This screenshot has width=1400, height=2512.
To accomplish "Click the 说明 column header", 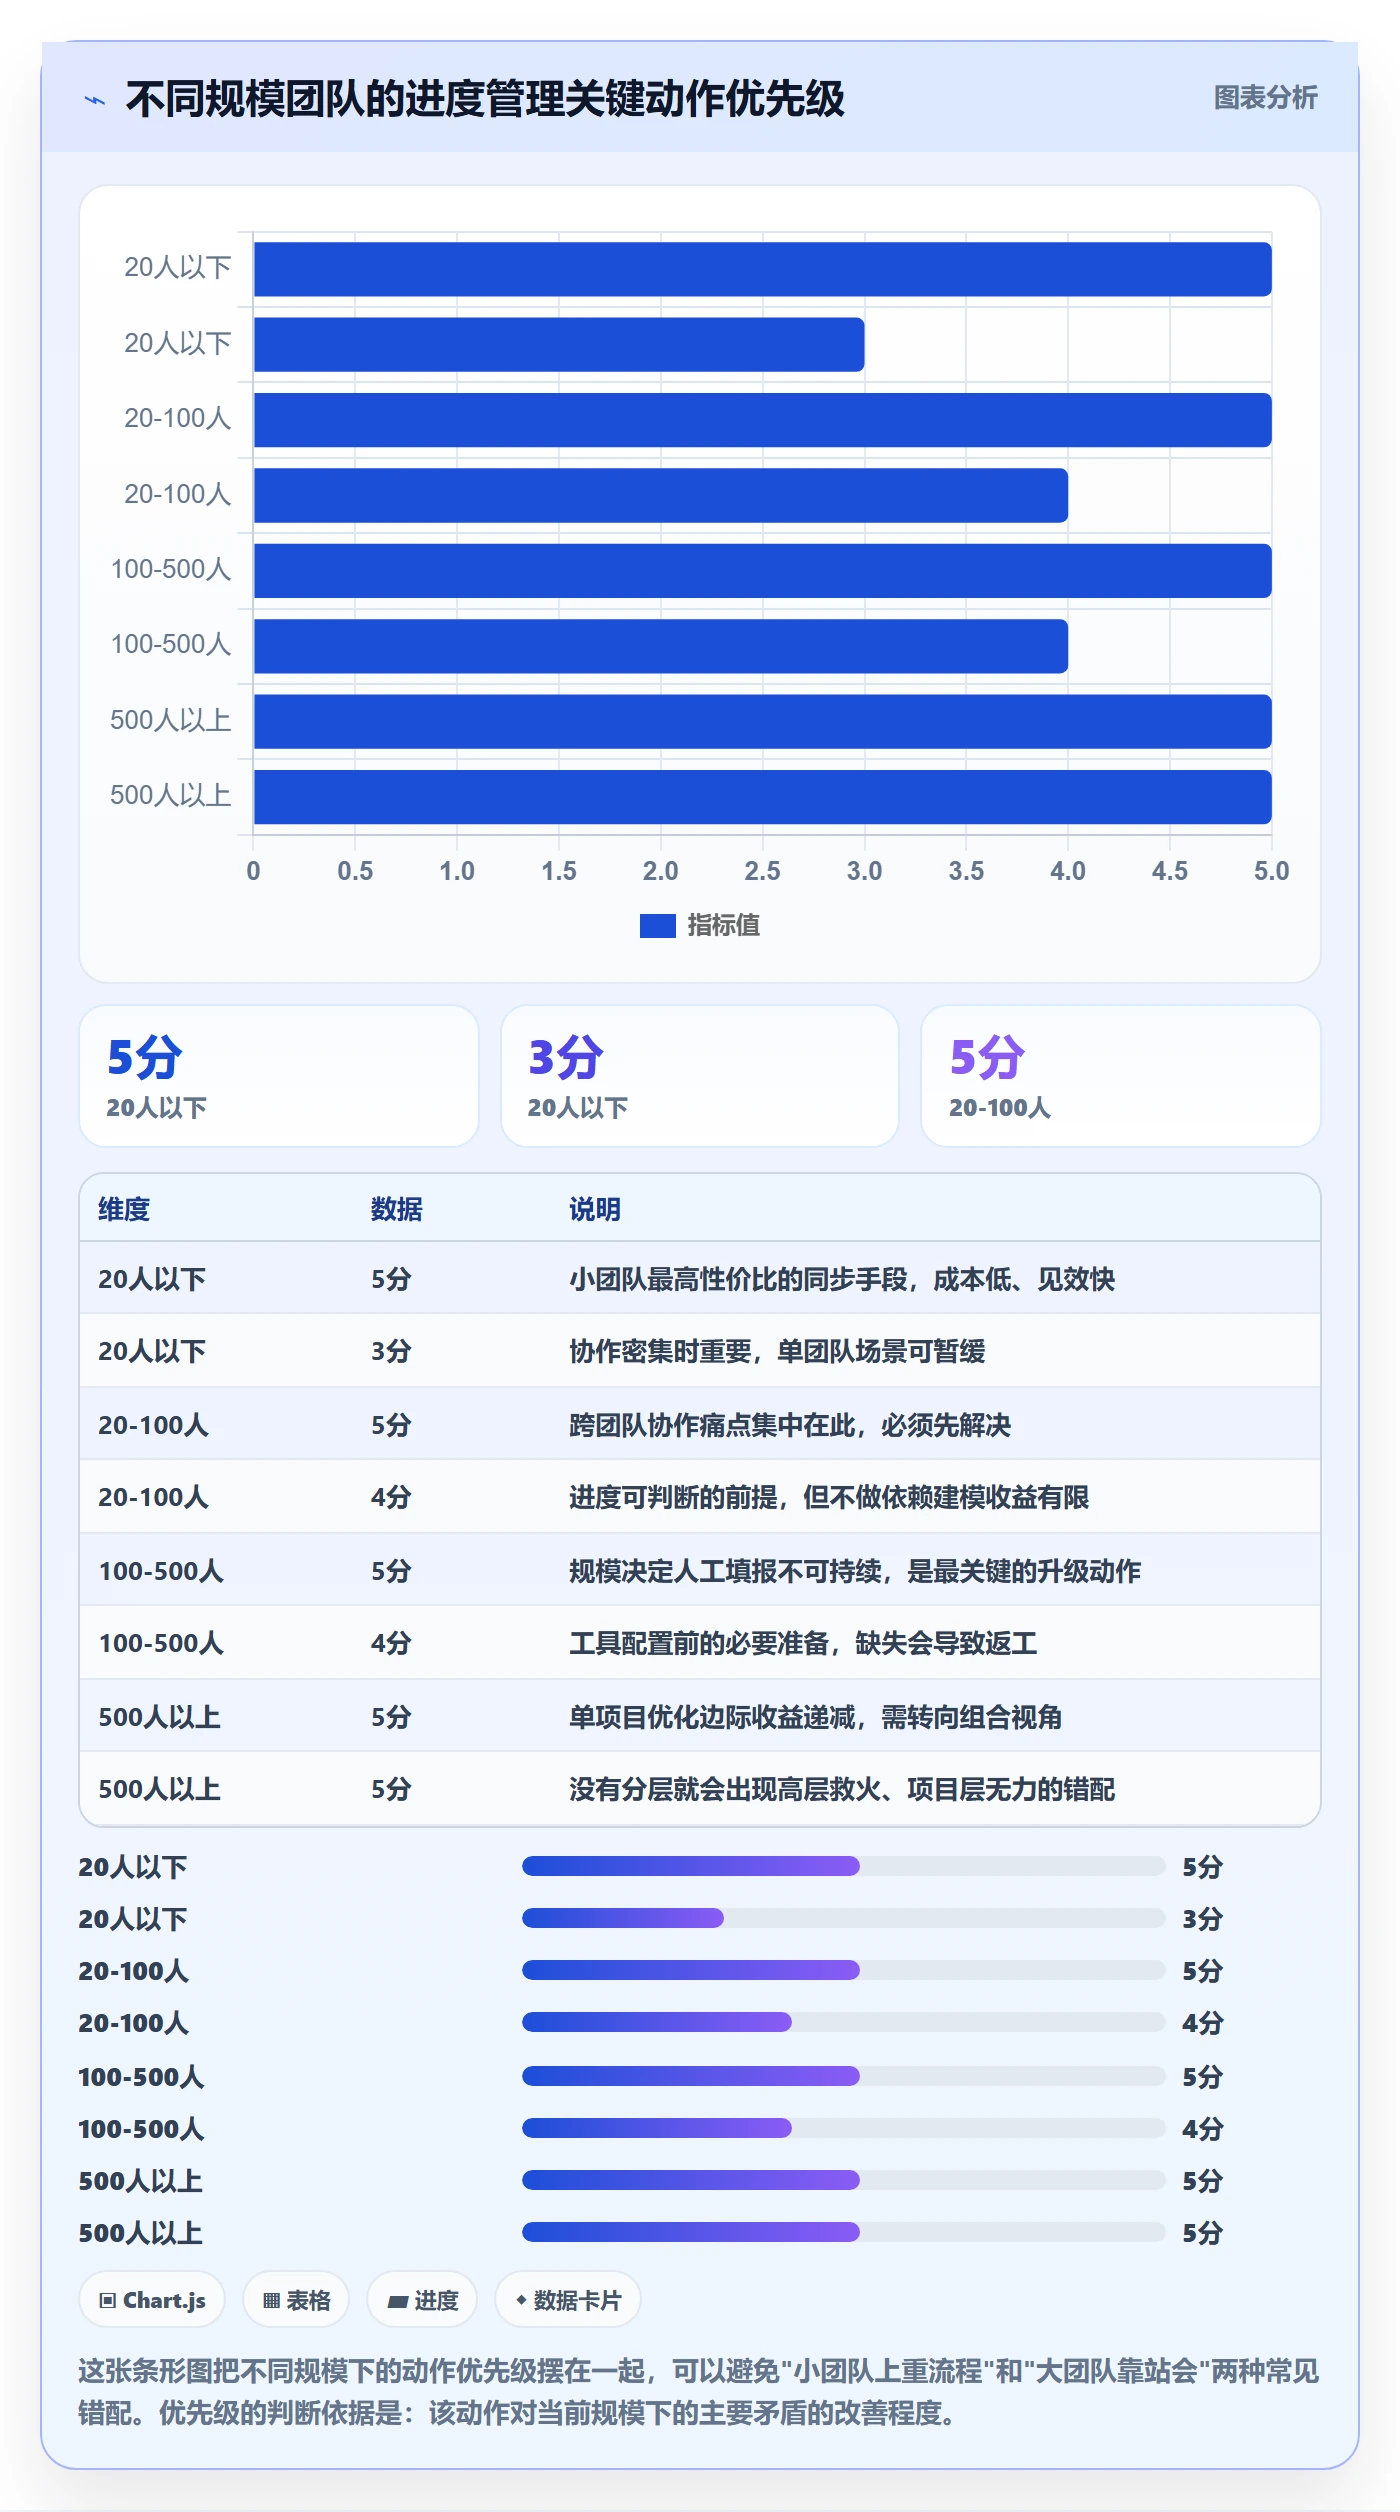I will pyautogui.click(x=595, y=1209).
